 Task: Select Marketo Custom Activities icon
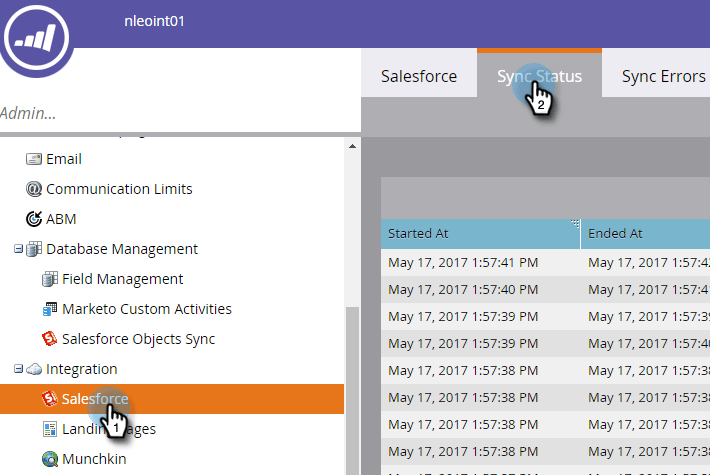[50, 309]
